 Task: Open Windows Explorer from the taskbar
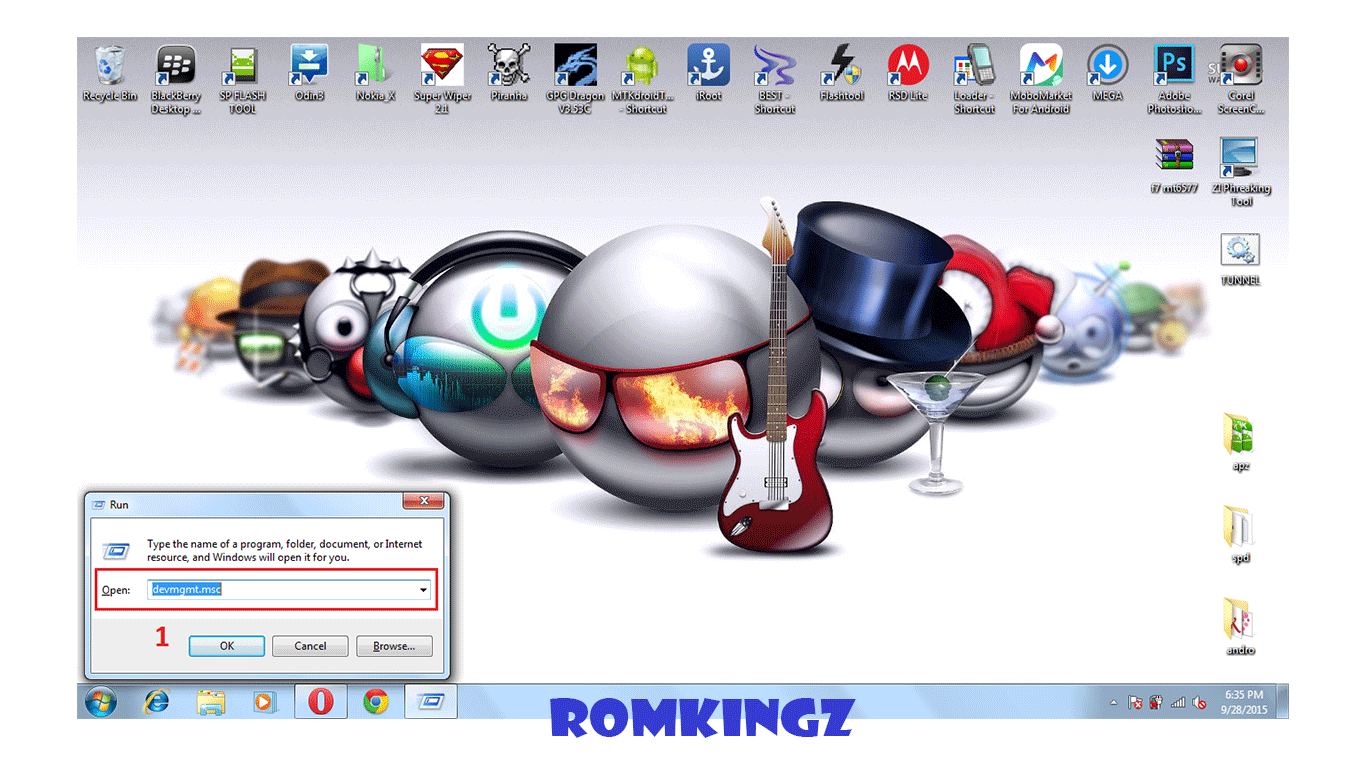click(210, 702)
